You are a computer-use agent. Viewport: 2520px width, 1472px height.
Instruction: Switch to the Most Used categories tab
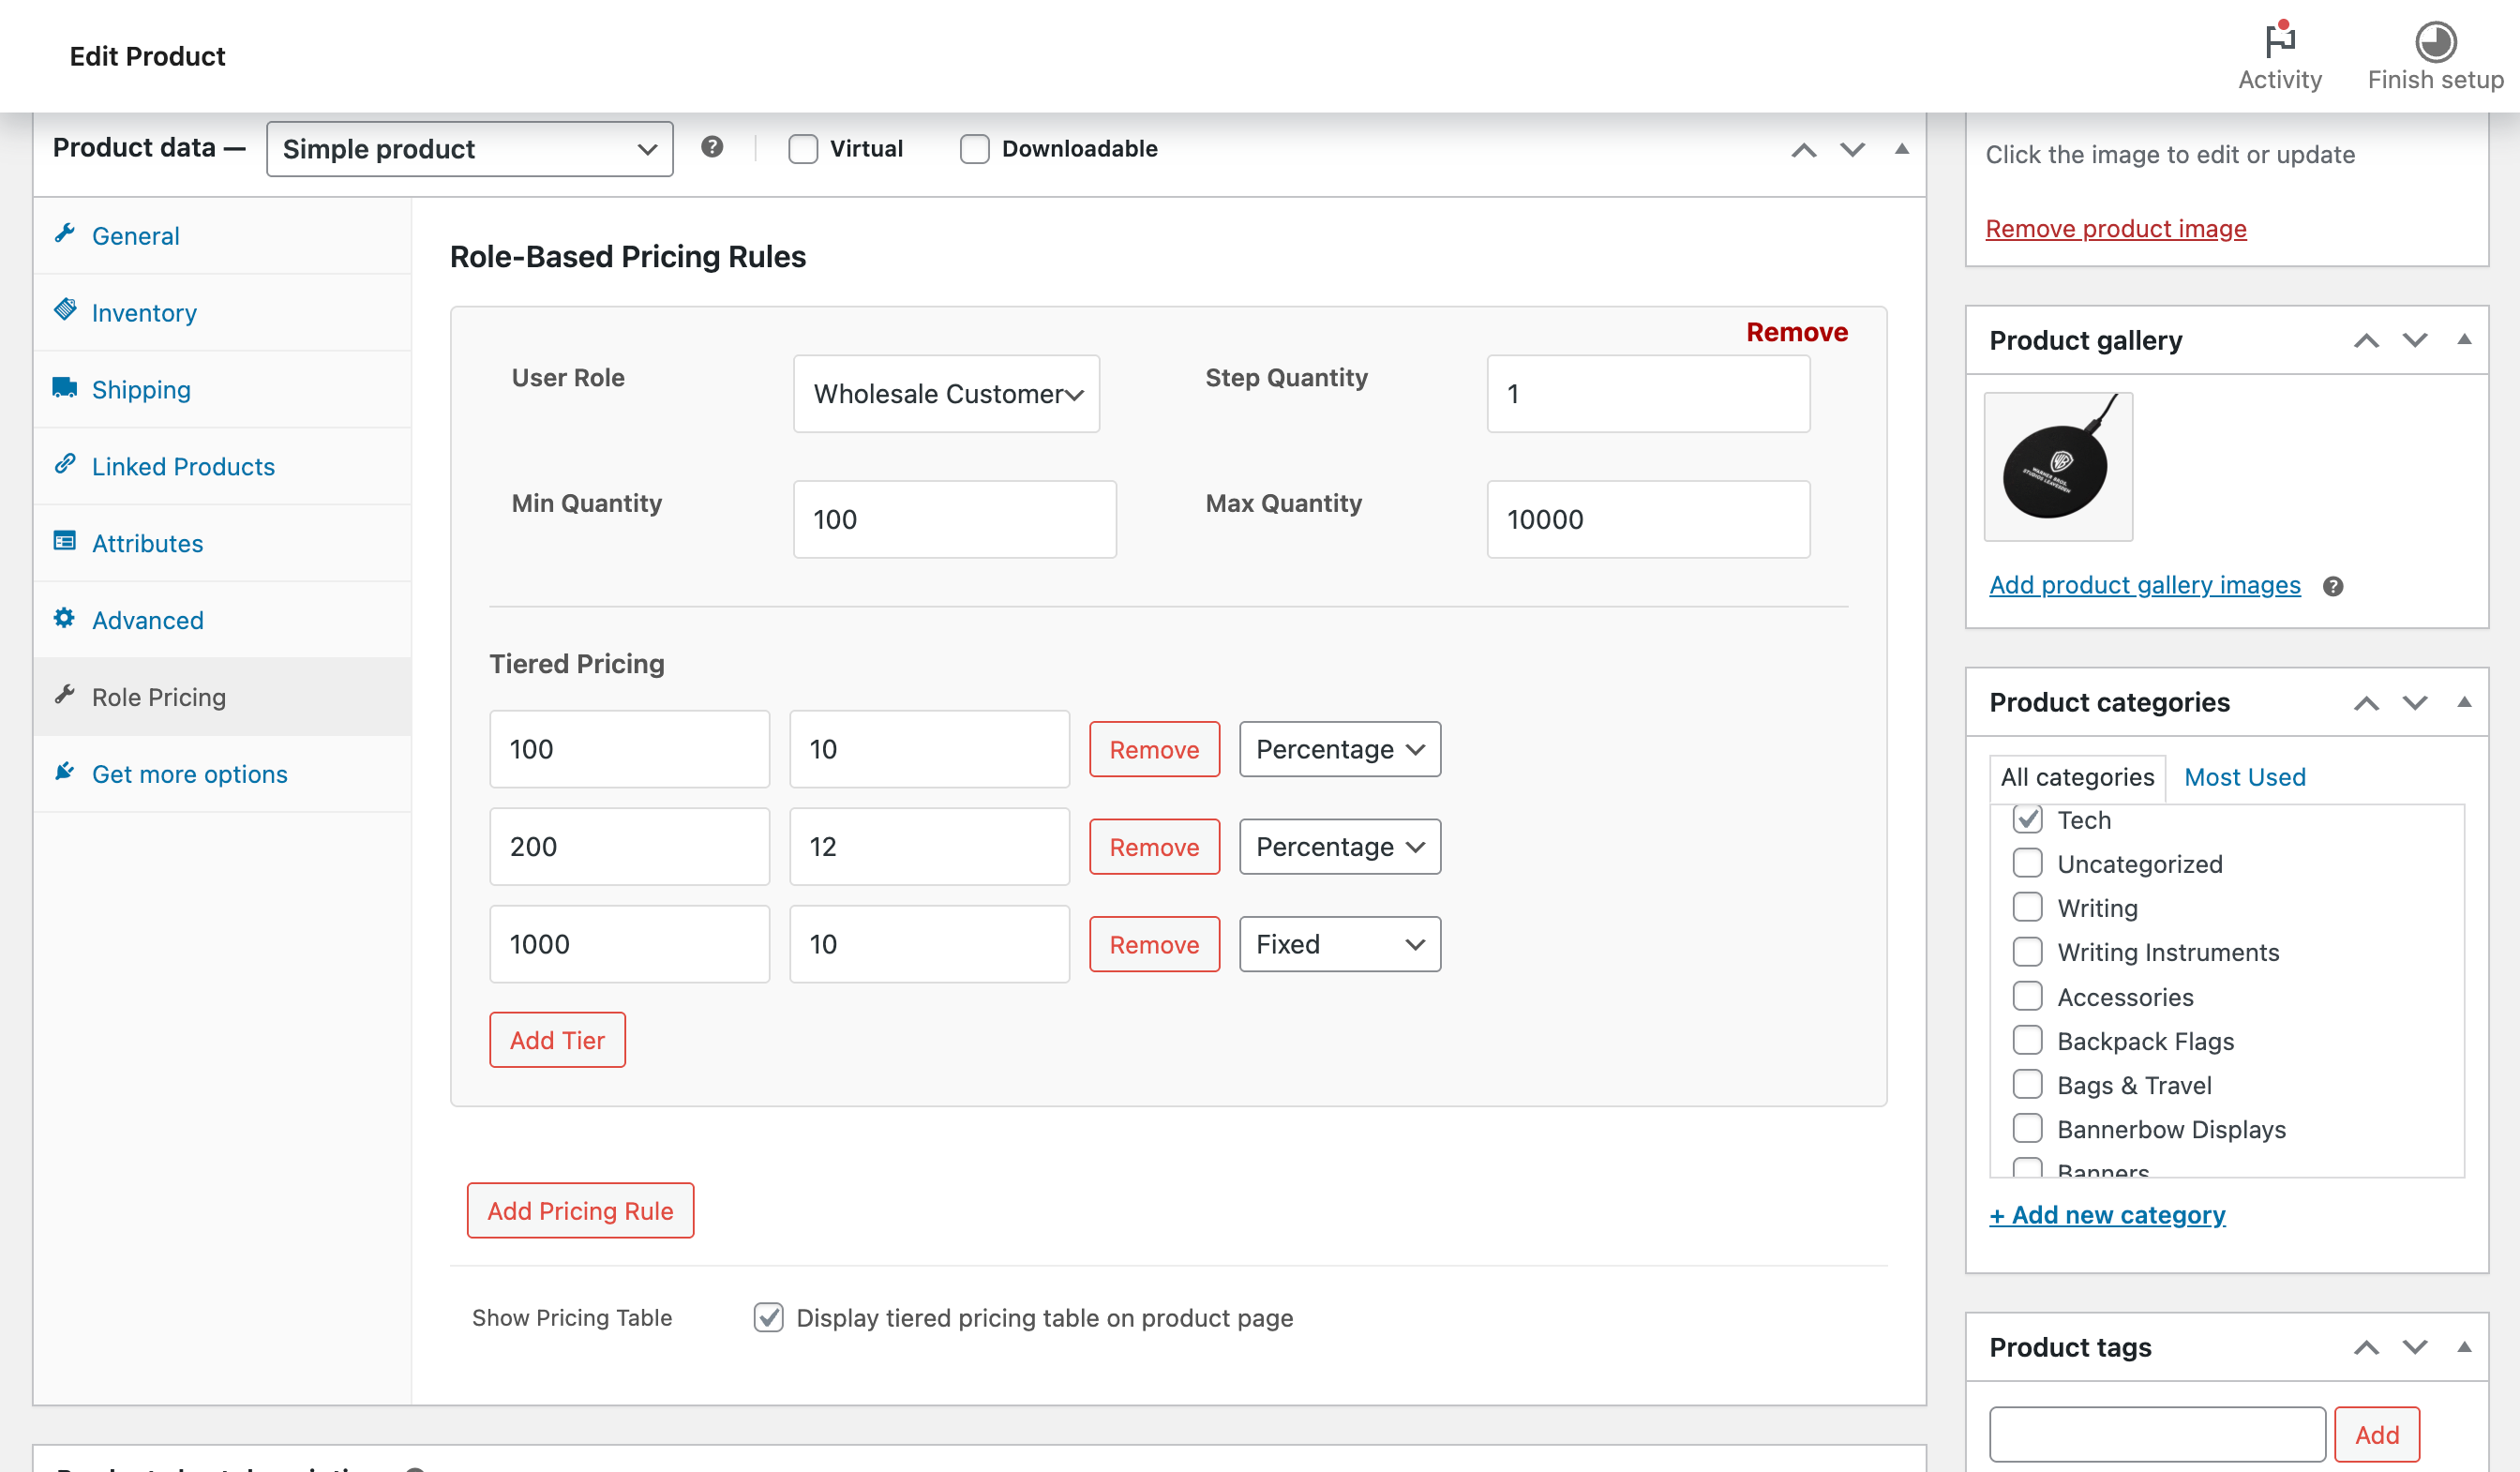coord(2245,777)
